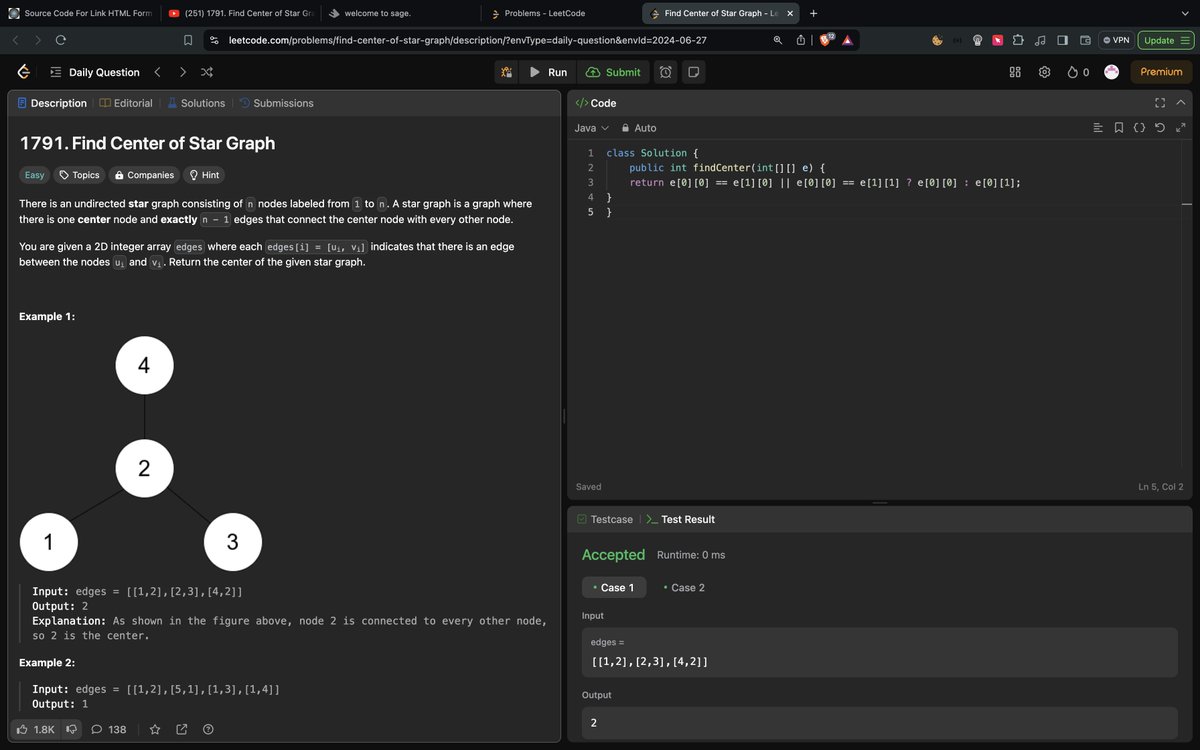Viewport: 1200px width, 750px height.
Task: Toggle the Auto lock setting
Action: point(639,128)
